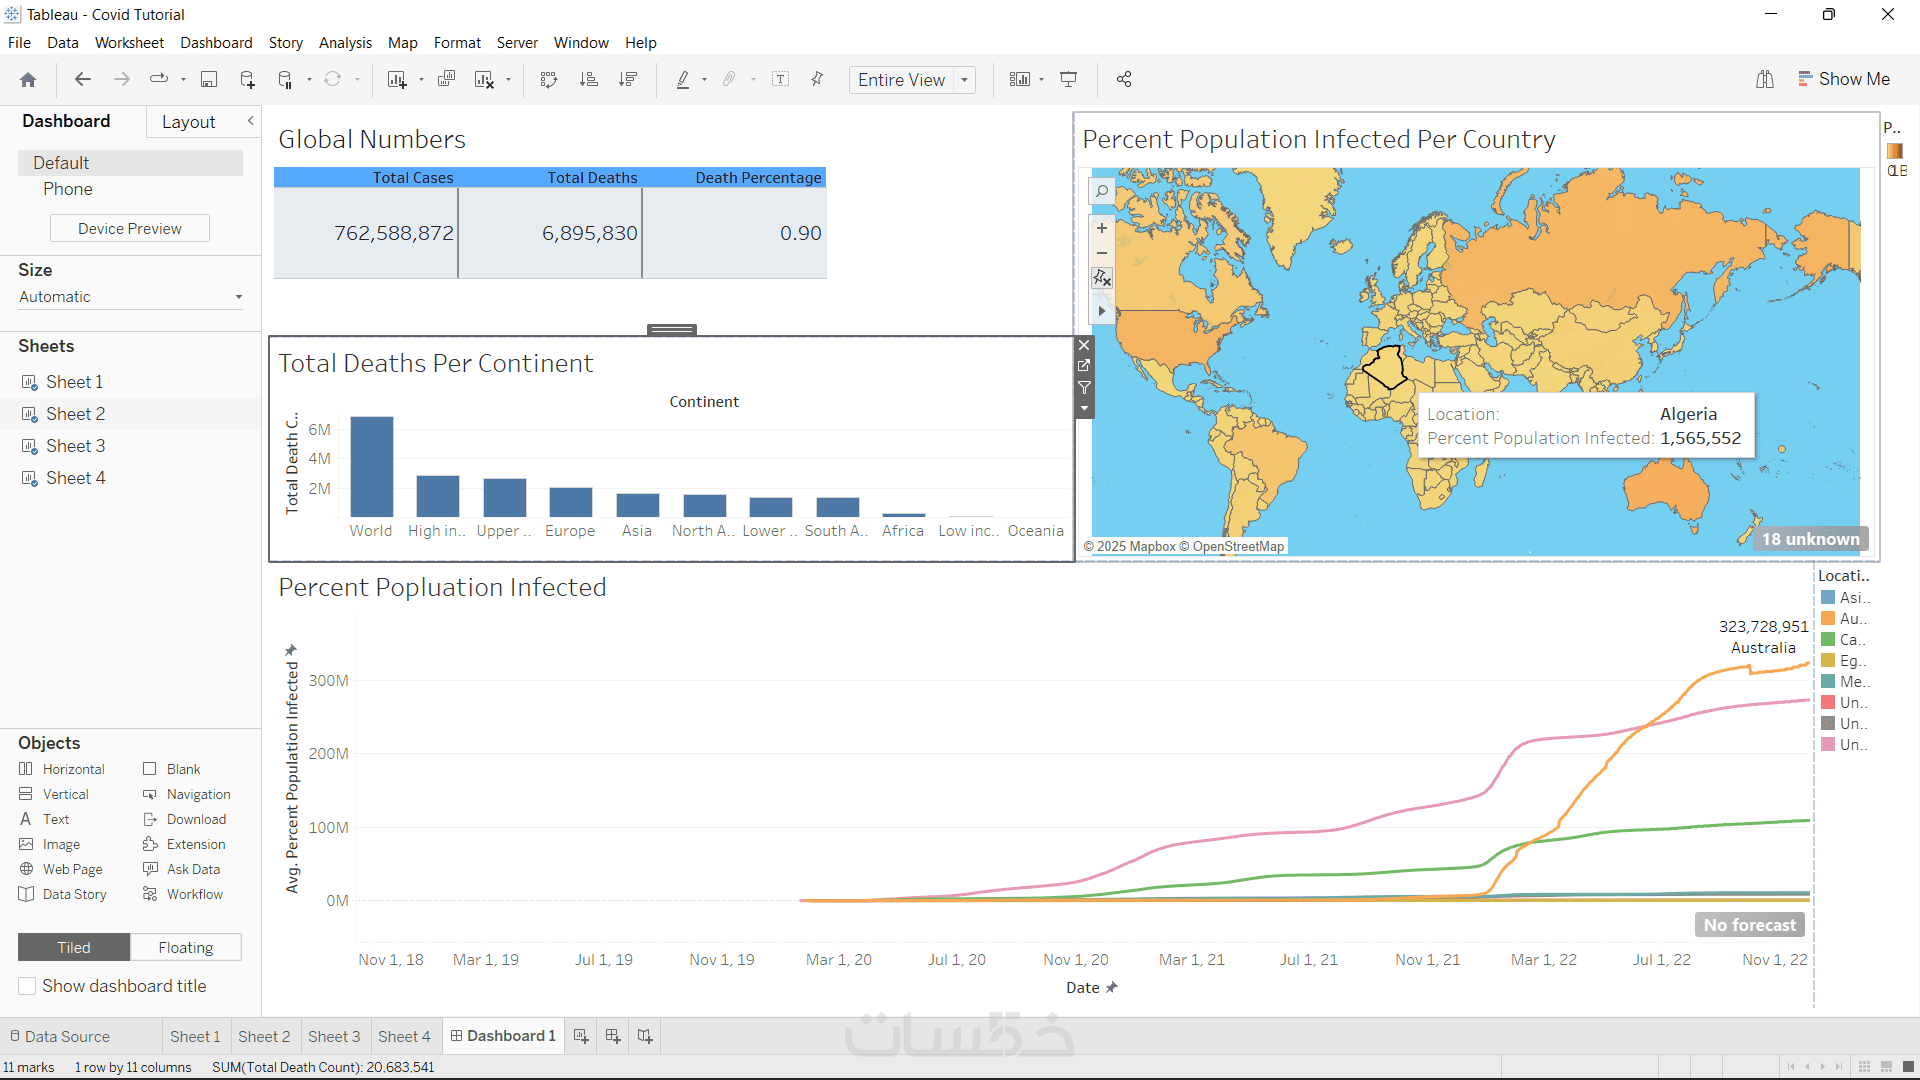Click the Sort Ascending toolbar icon
The height and width of the screenshot is (1080, 1920).
[x=589, y=80]
